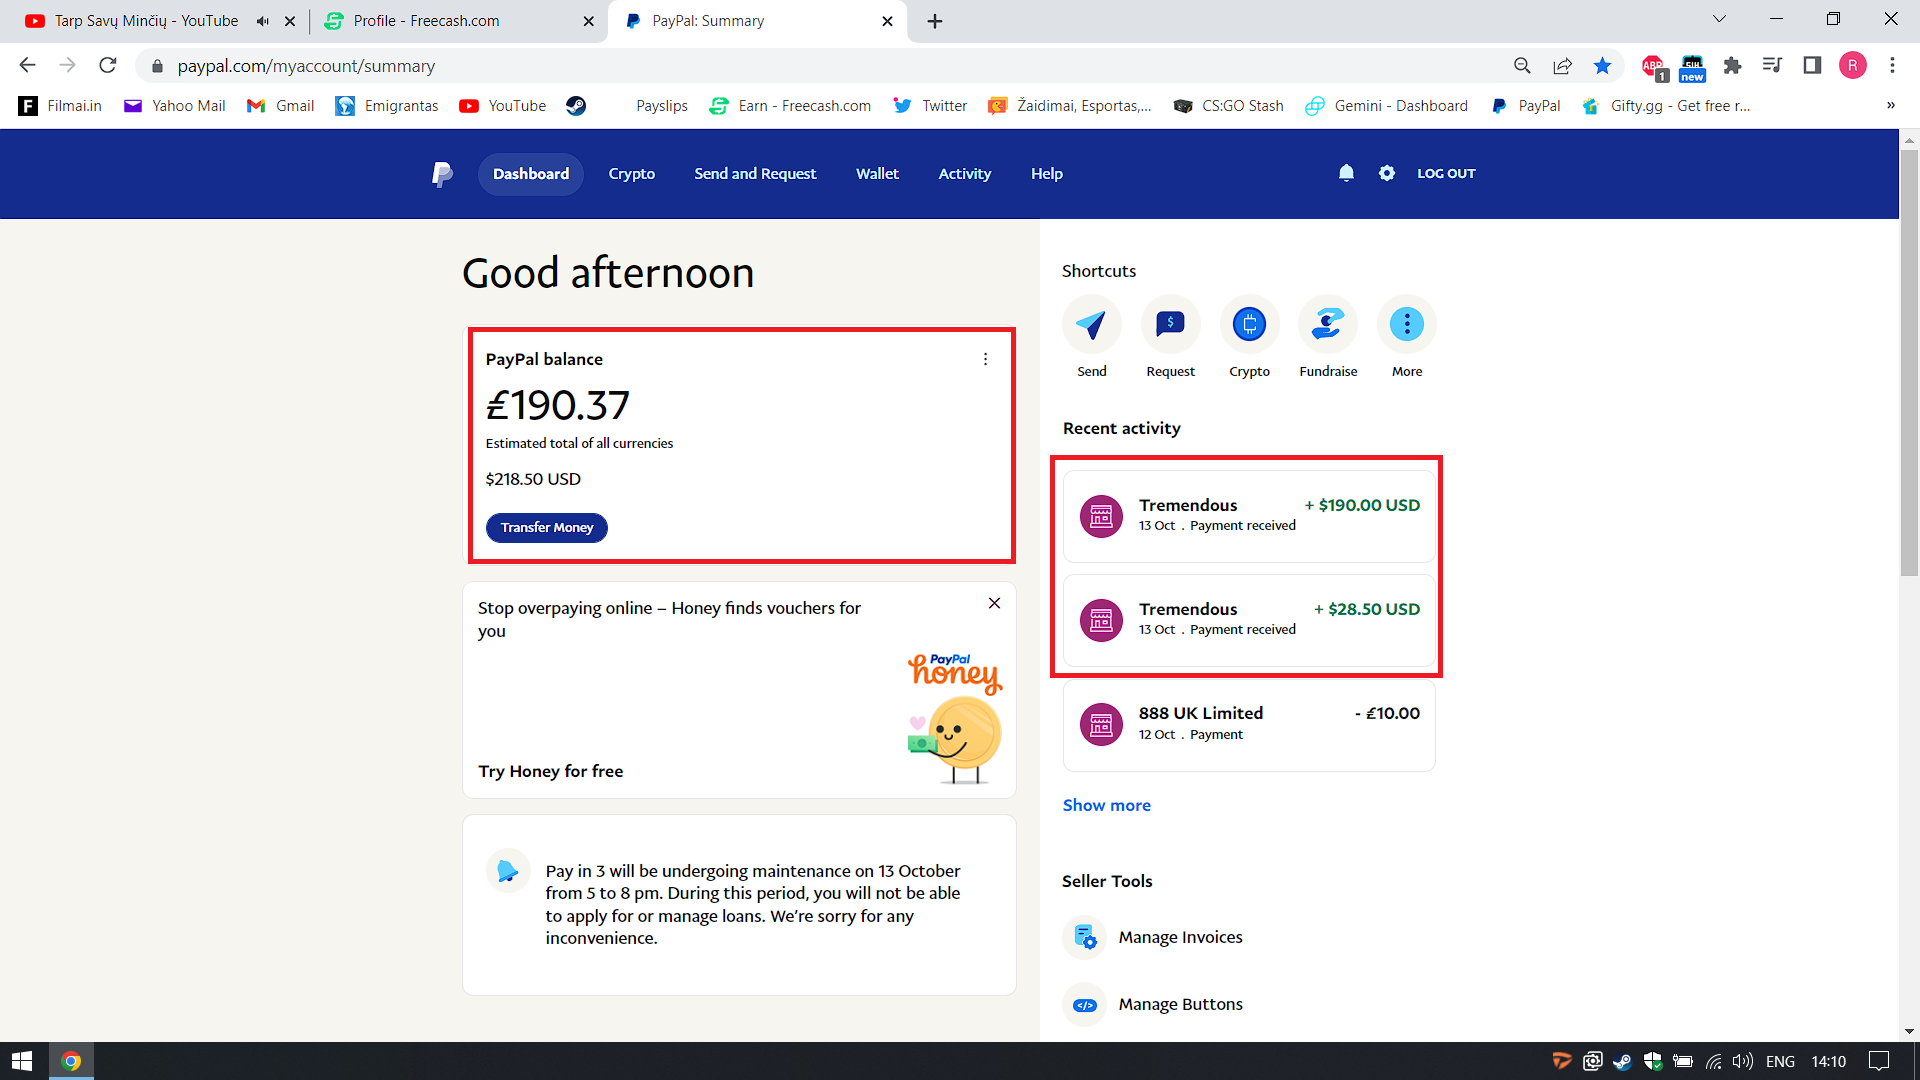Click the PayPal logo in header
The width and height of the screenshot is (1920, 1080).
click(442, 174)
